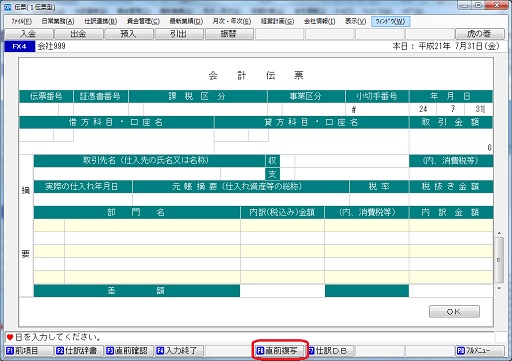Open the 会社情報(I) menu

coord(319,21)
